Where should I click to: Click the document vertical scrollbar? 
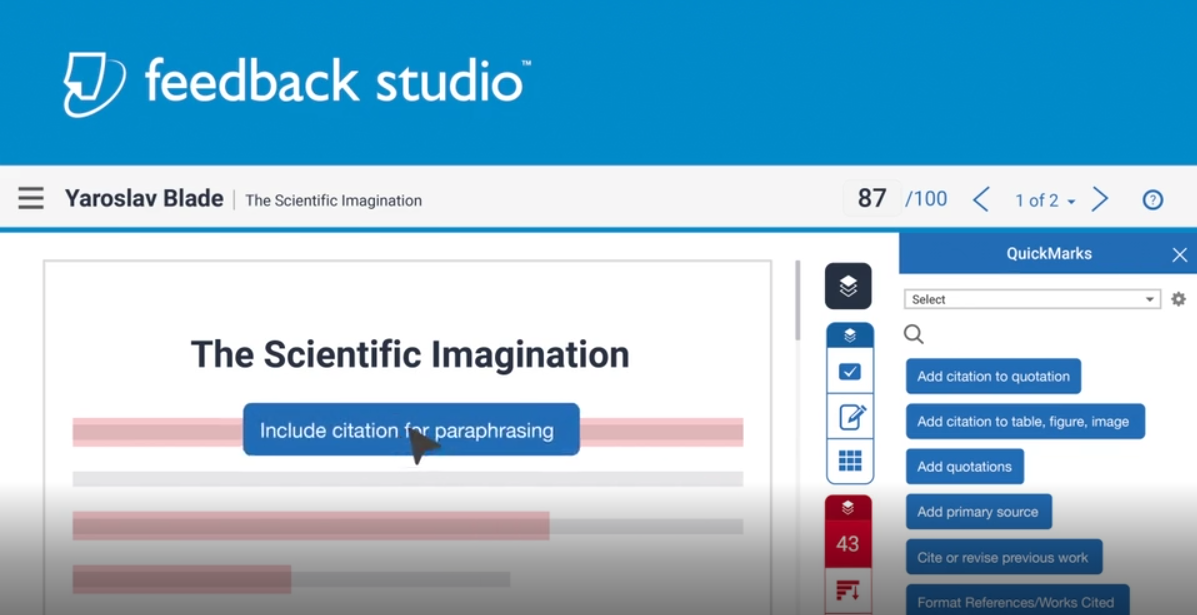(x=798, y=301)
